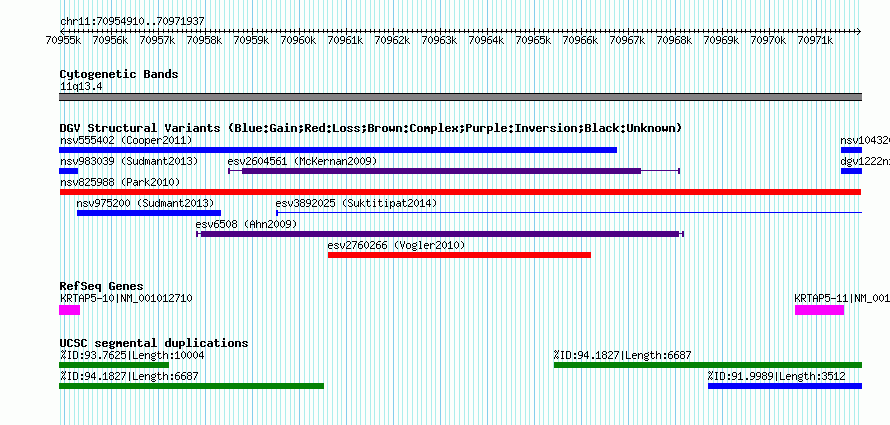890x425 pixels.
Task: Open nsv975200 (Sudmant2013) label
Action: click(x=145, y=203)
